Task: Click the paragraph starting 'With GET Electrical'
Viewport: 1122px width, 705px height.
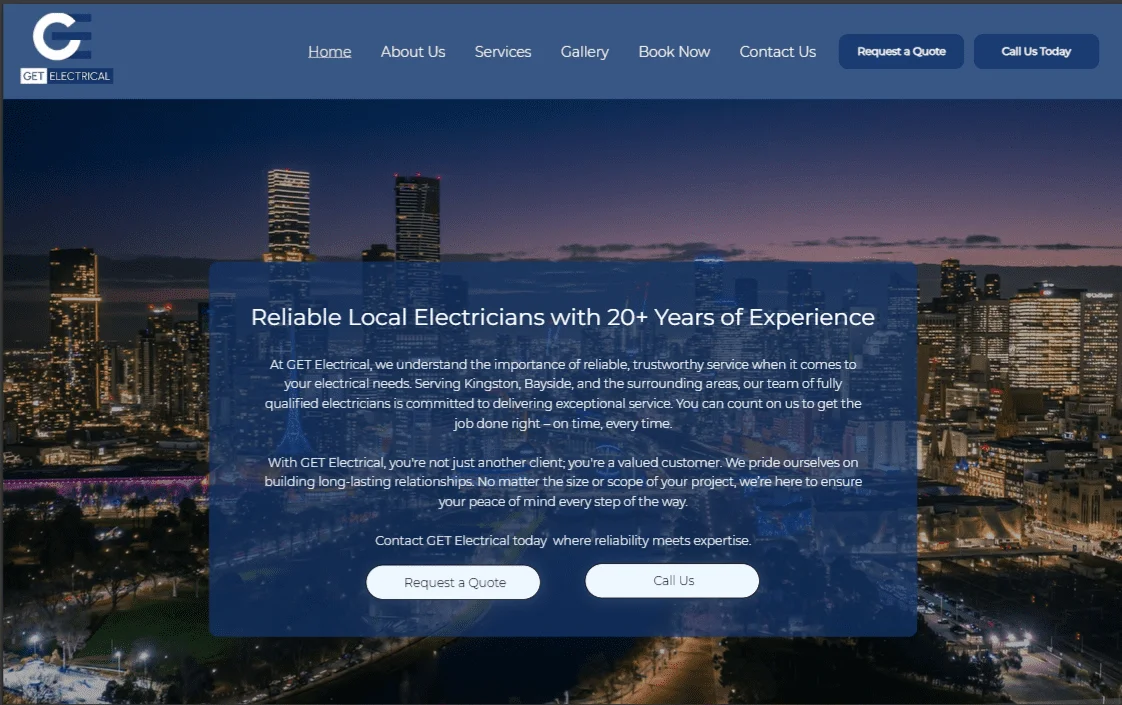Action: (x=562, y=482)
